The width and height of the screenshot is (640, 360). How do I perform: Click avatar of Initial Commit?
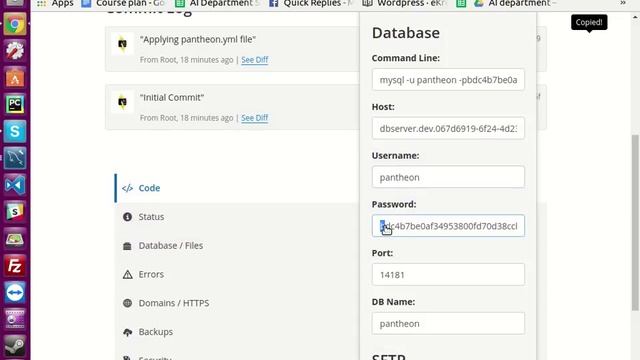click(x=122, y=102)
